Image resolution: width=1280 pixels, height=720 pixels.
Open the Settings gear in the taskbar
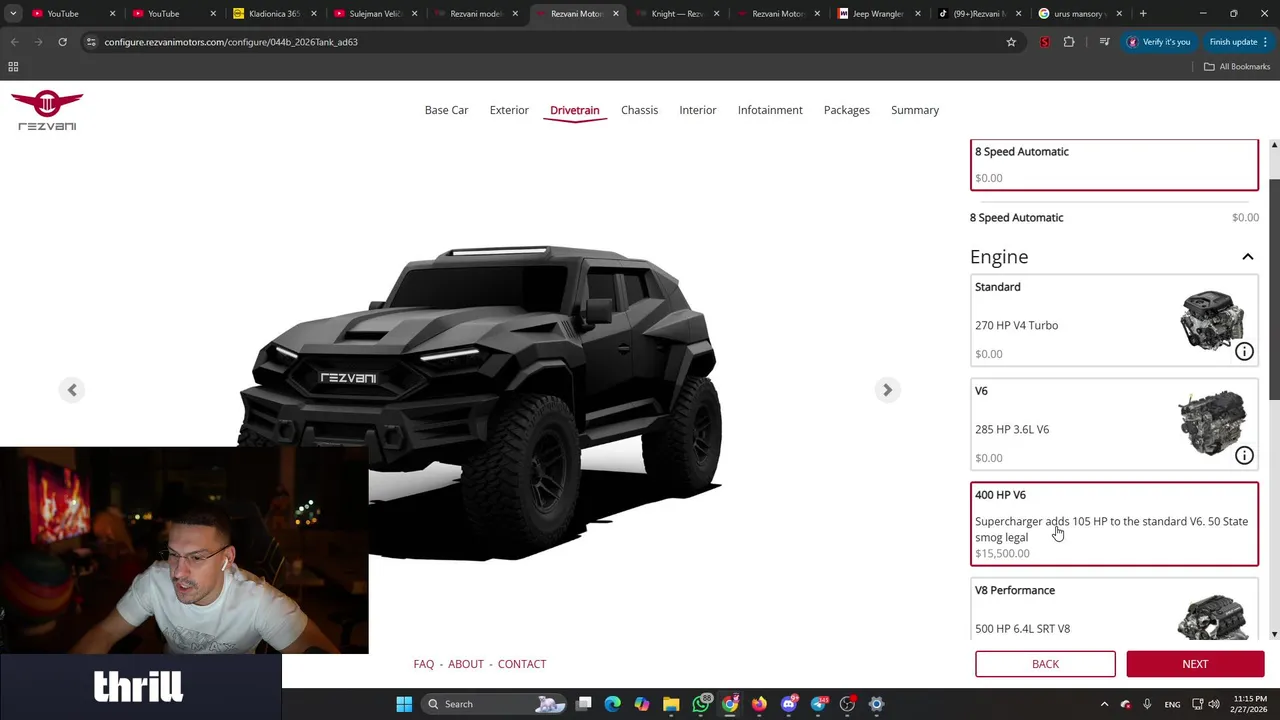pos(876,704)
